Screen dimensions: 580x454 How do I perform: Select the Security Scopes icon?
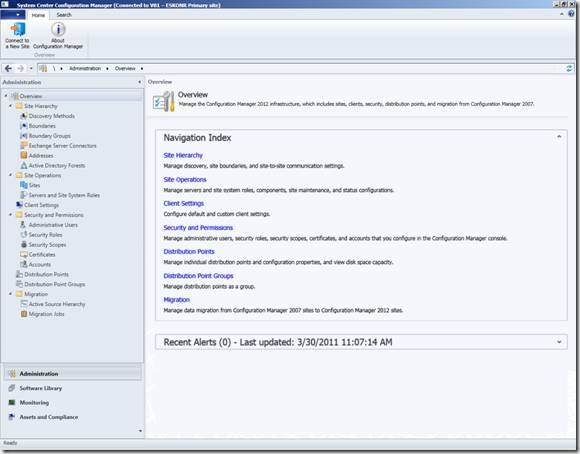(24, 245)
